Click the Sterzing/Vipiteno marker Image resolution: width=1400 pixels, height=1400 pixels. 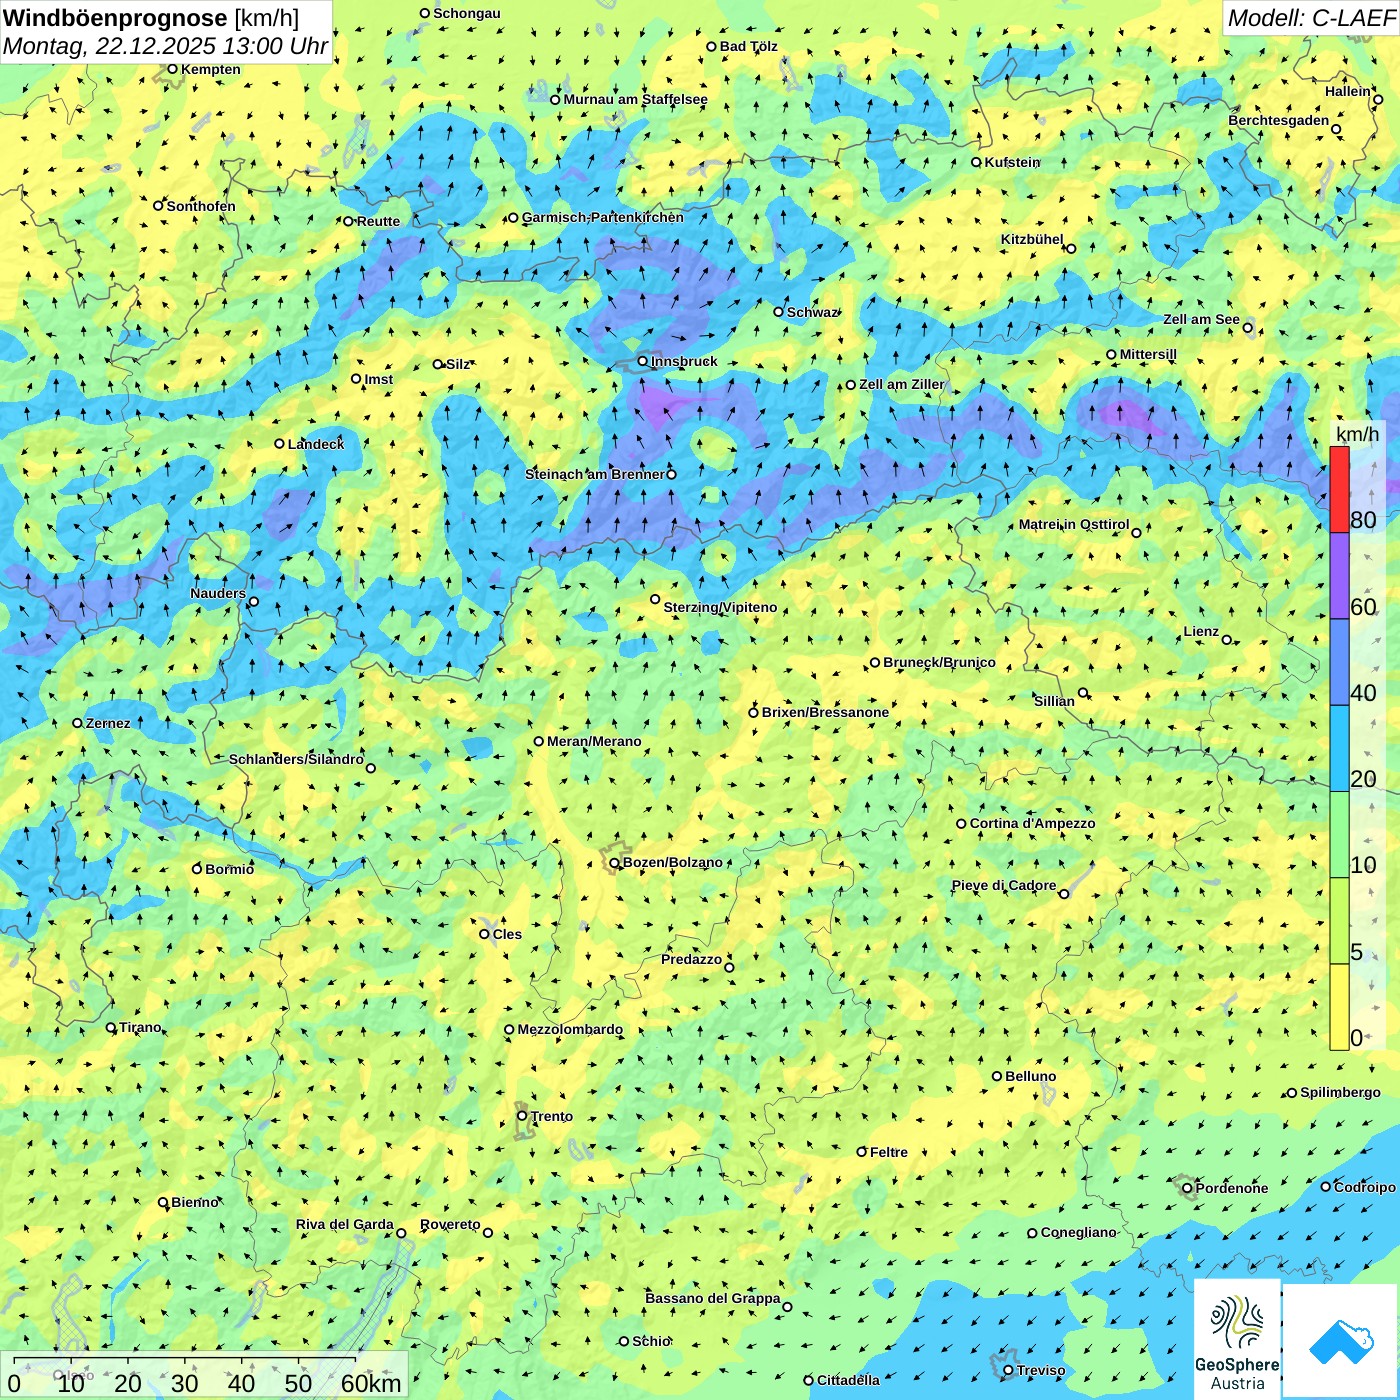point(655,599)
